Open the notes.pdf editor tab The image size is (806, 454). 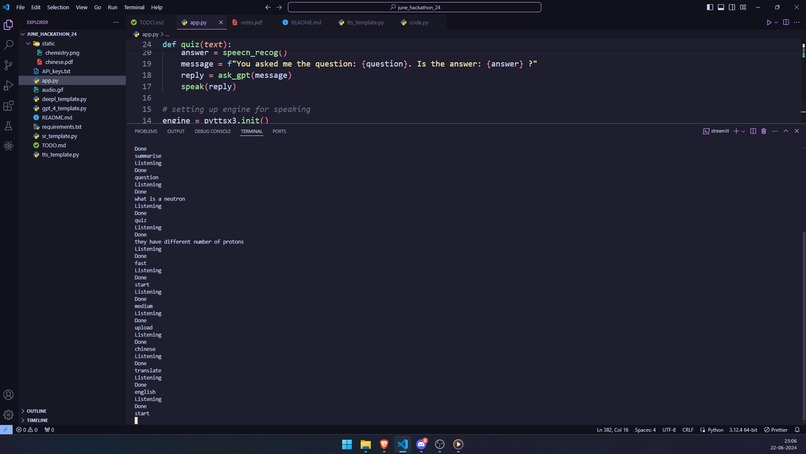(251, 23)
